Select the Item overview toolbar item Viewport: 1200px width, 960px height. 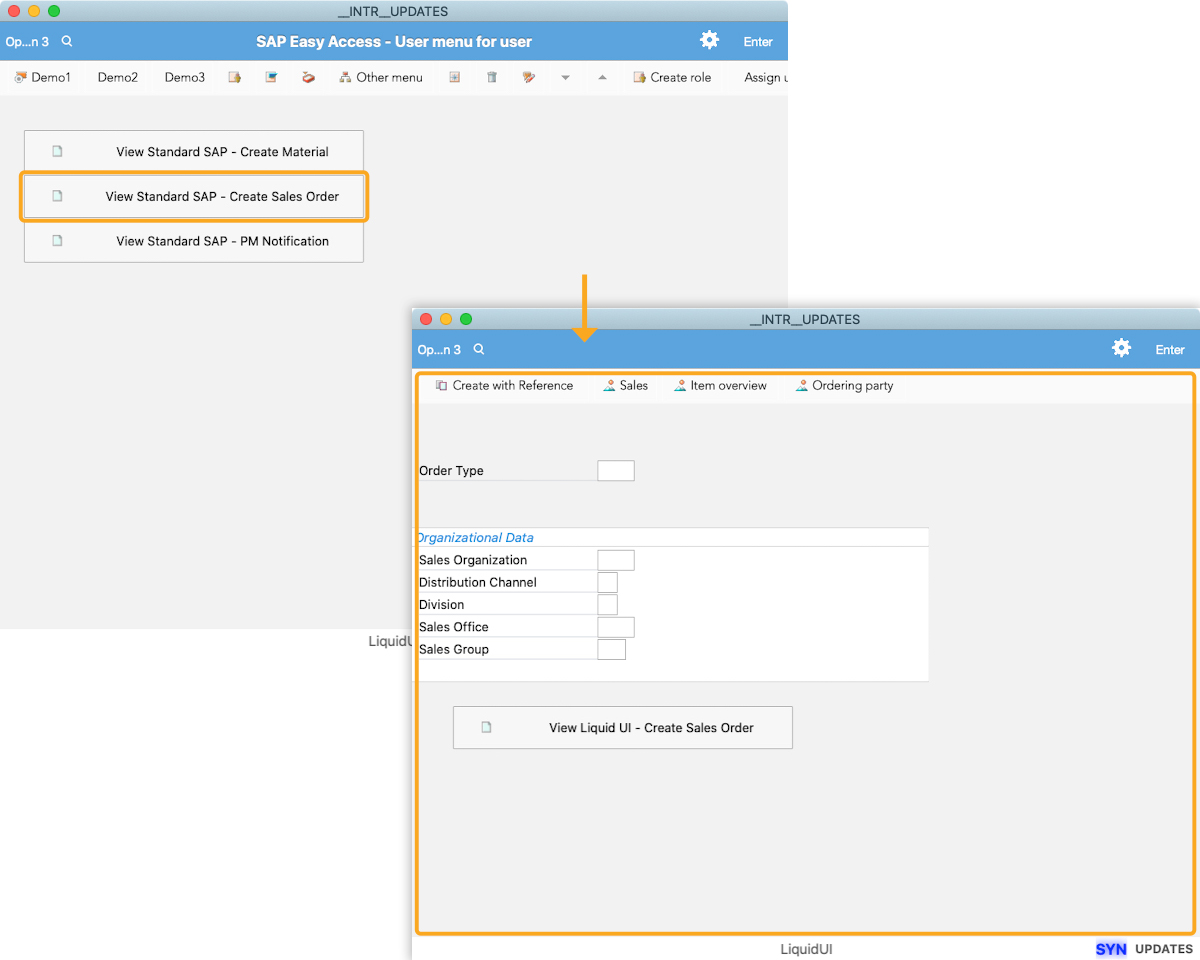(x=720, y=385)
